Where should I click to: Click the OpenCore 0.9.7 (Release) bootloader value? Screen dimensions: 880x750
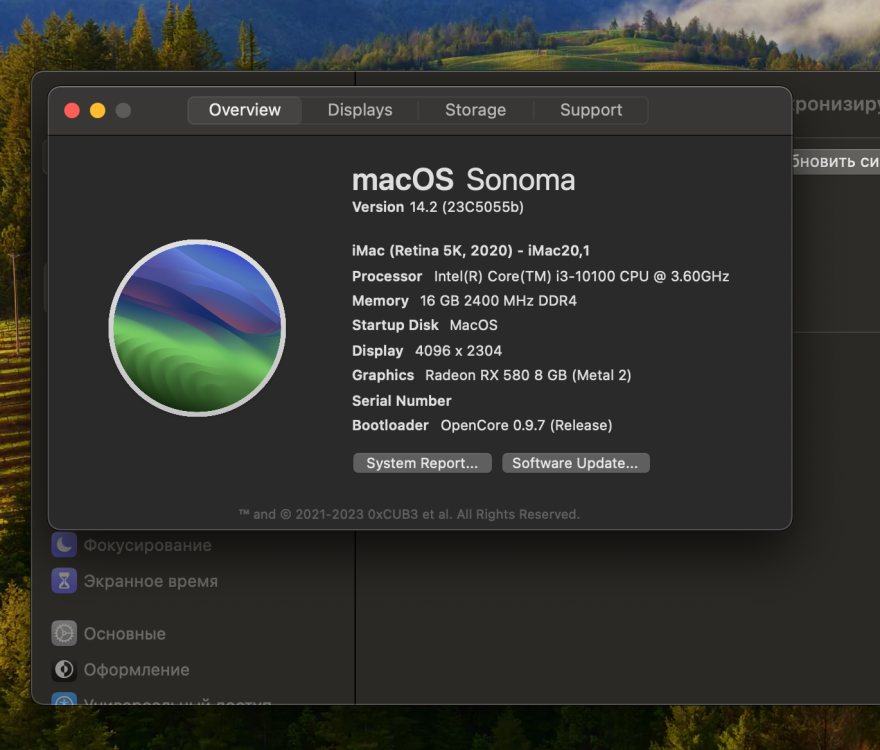[526, 426]
